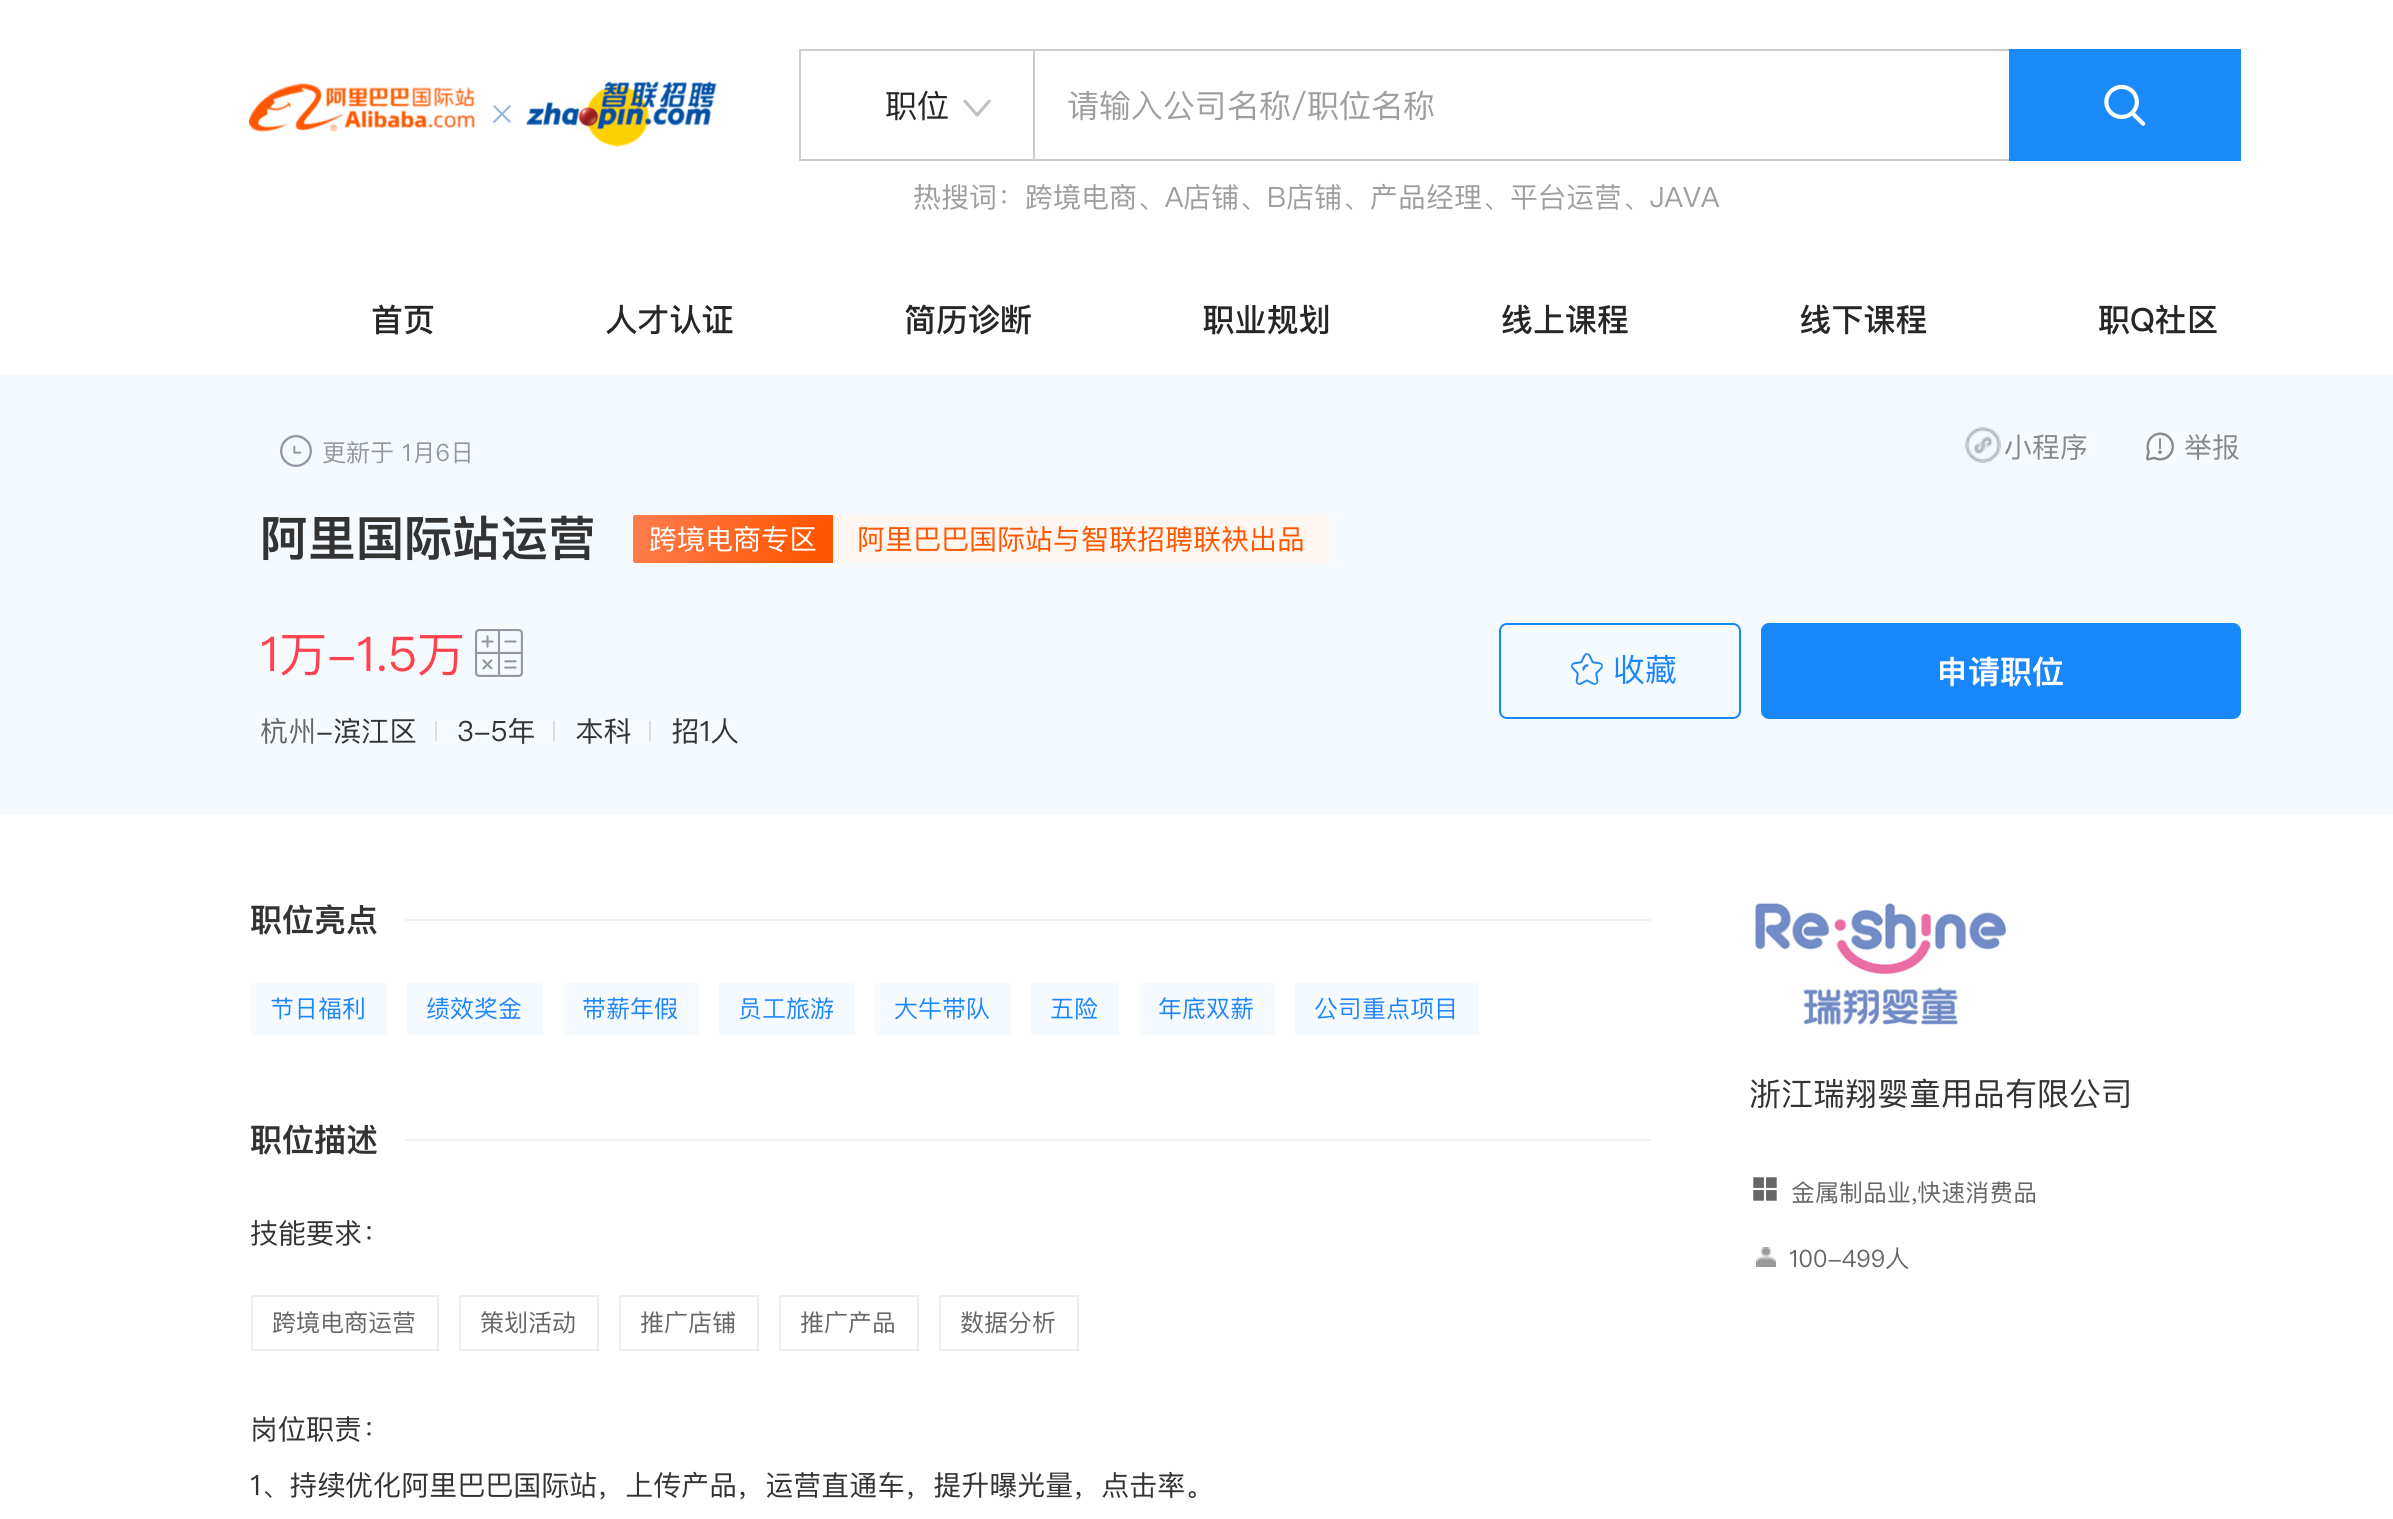Open 线上课程 in navigation
This screenshot has width=2393, height=1519.
(1564, 320)
